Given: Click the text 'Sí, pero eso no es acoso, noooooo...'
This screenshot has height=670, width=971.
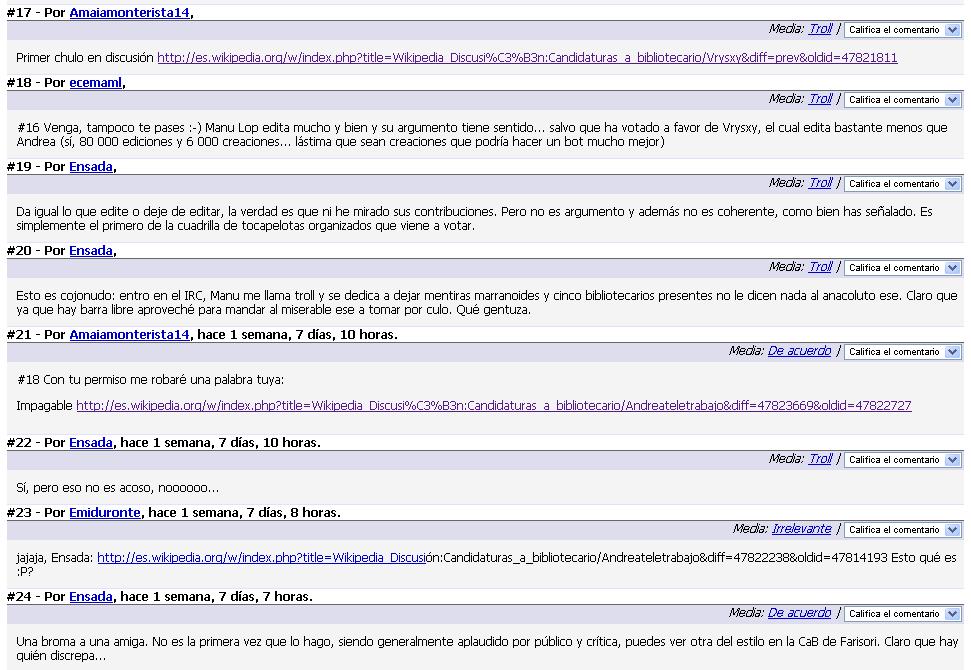Looking at the screenshot, I should coord(118,488).
